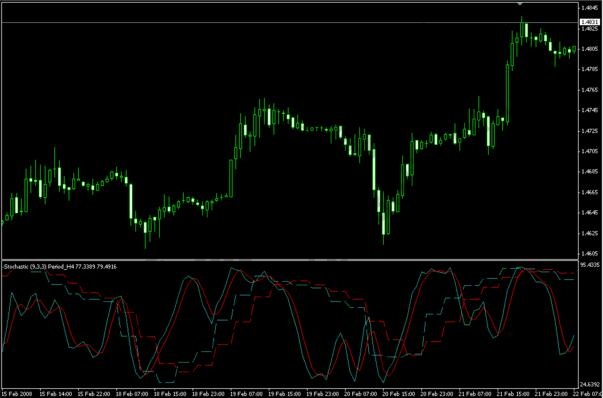
Task: Click the tall bullish candle on 21 Feb
Action: [507, 93]
